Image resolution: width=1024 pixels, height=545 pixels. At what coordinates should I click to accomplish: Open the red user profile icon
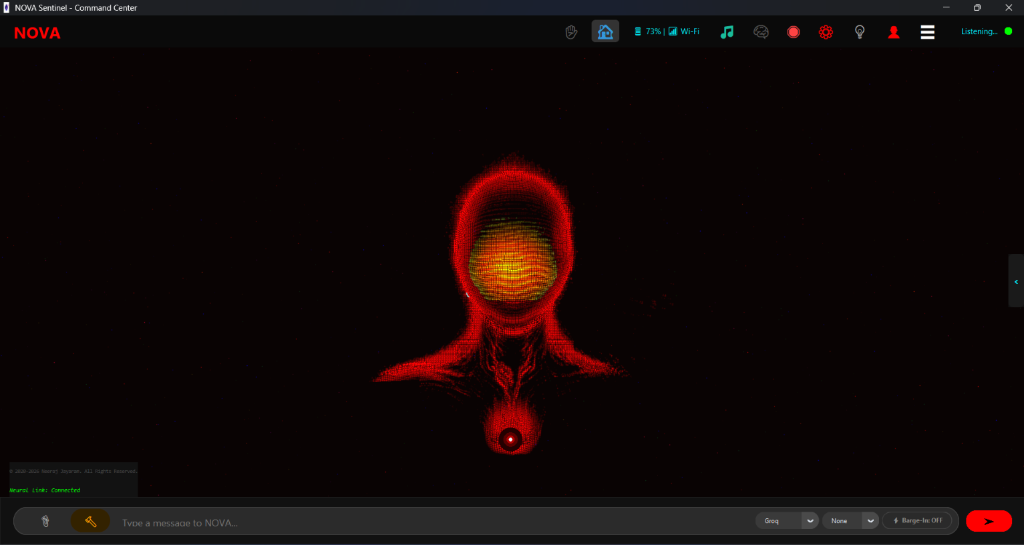tap(894, 31)
